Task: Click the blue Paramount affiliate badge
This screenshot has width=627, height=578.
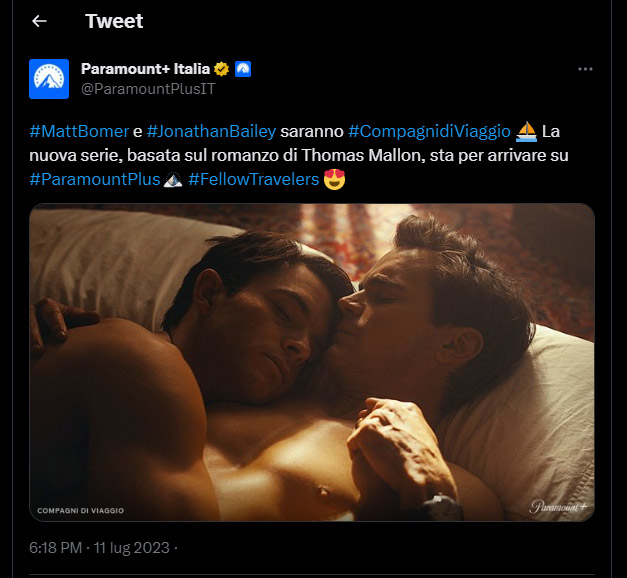Action: tap(242, 69)
